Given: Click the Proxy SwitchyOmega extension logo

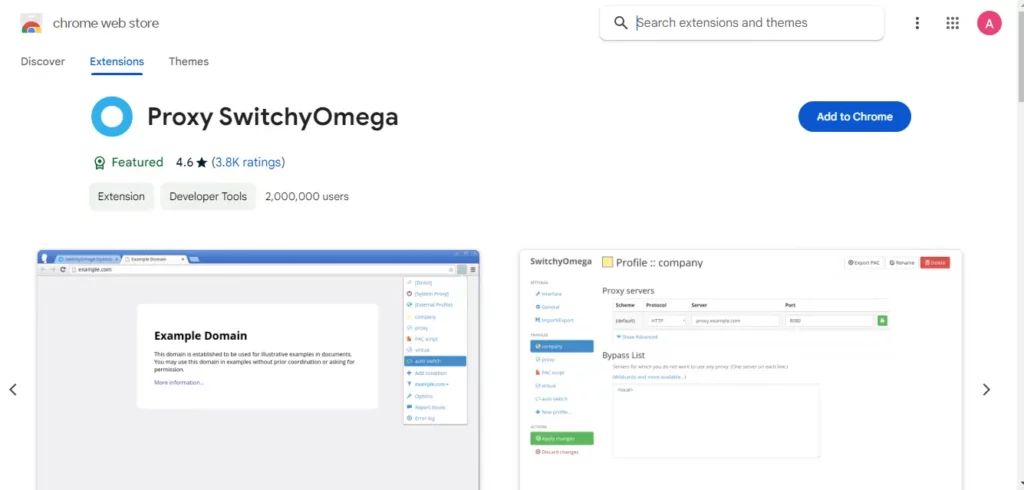Looking at the screenshot, I should tap(112, 116).
